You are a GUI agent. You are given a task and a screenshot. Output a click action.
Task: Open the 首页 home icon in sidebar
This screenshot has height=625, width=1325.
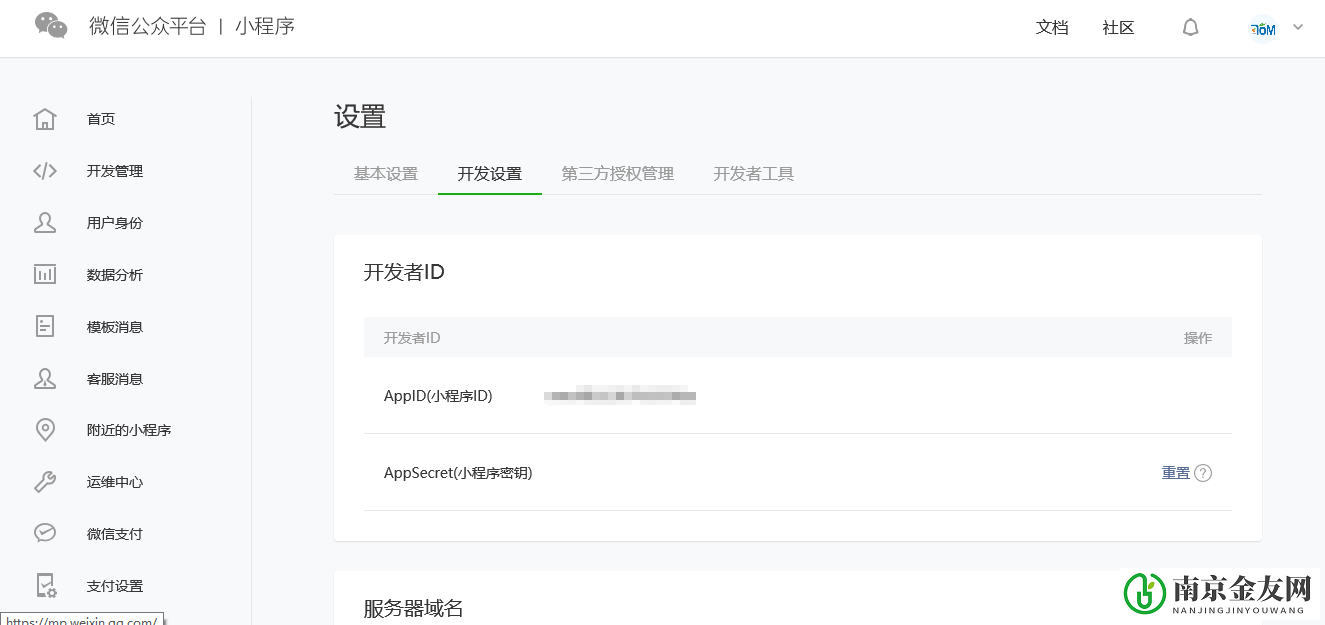tap(45, 118)
